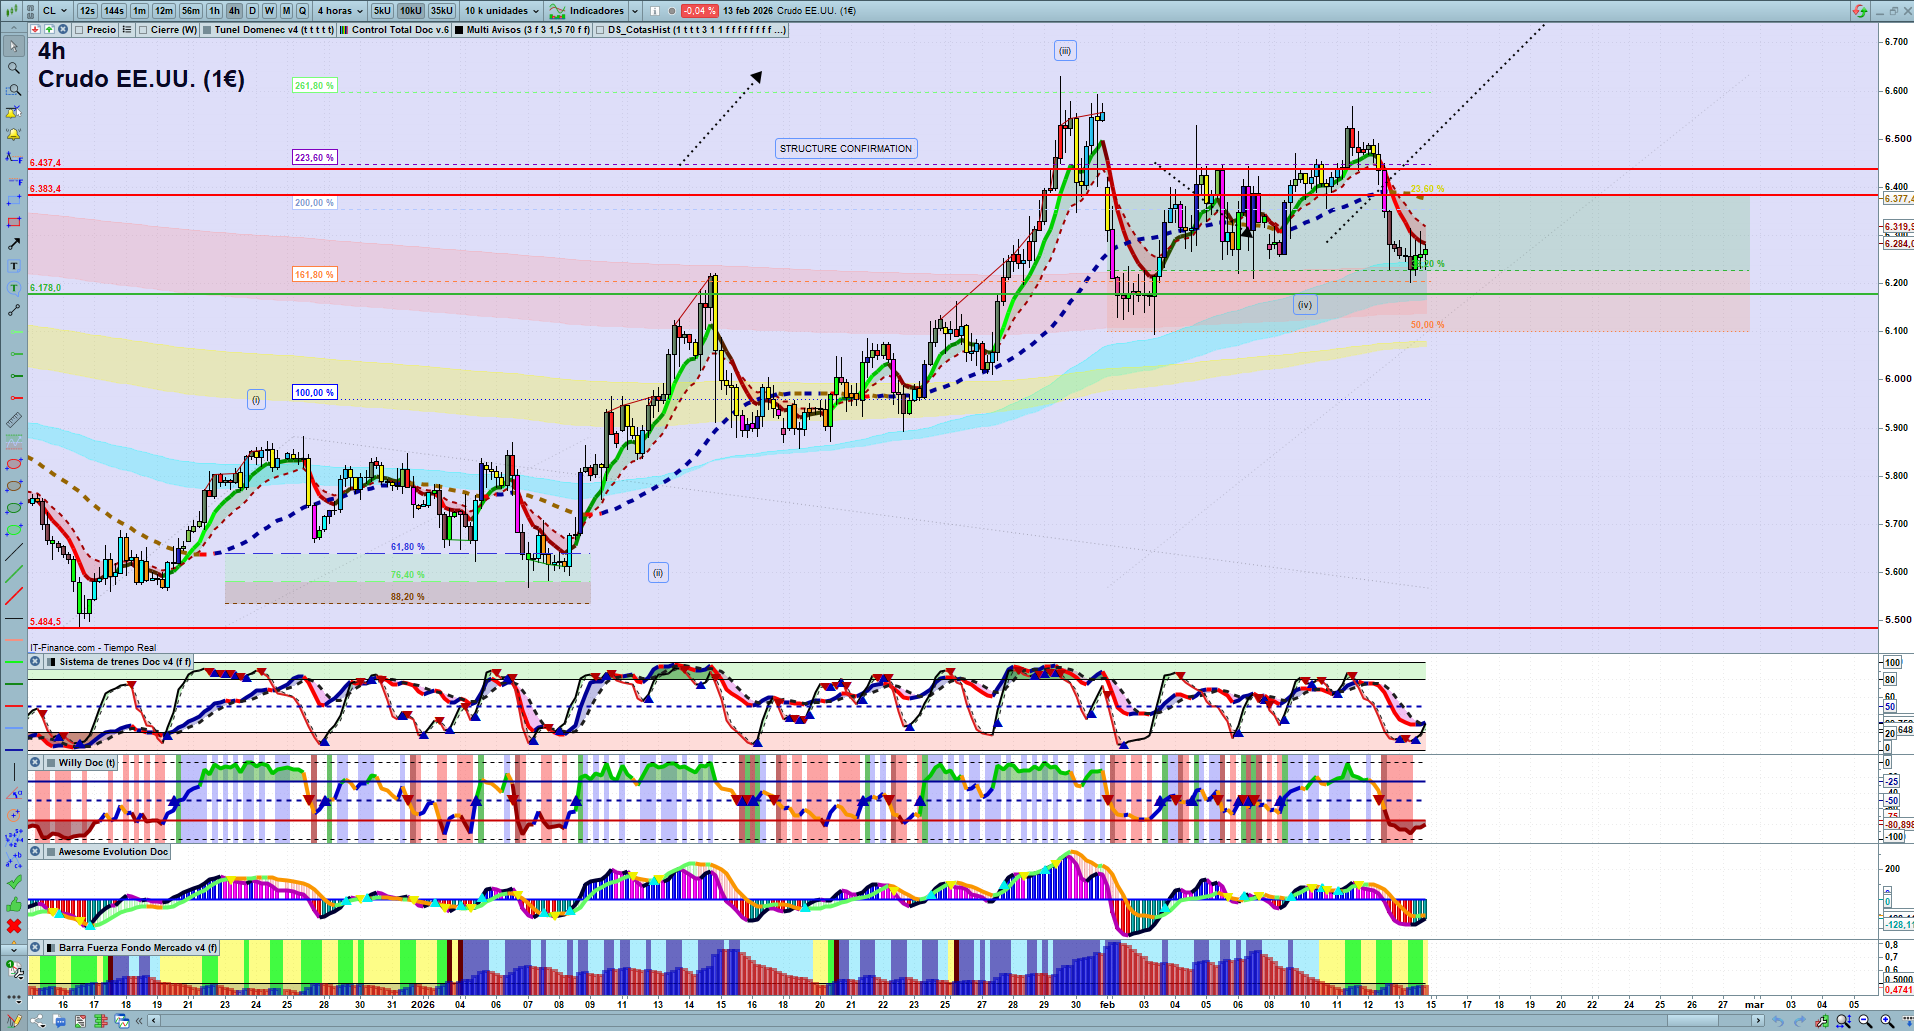The height and width of the screenshot is (1031, 1914).
Task: Select the 12s timeframe tab
Action: click(87, 11)
